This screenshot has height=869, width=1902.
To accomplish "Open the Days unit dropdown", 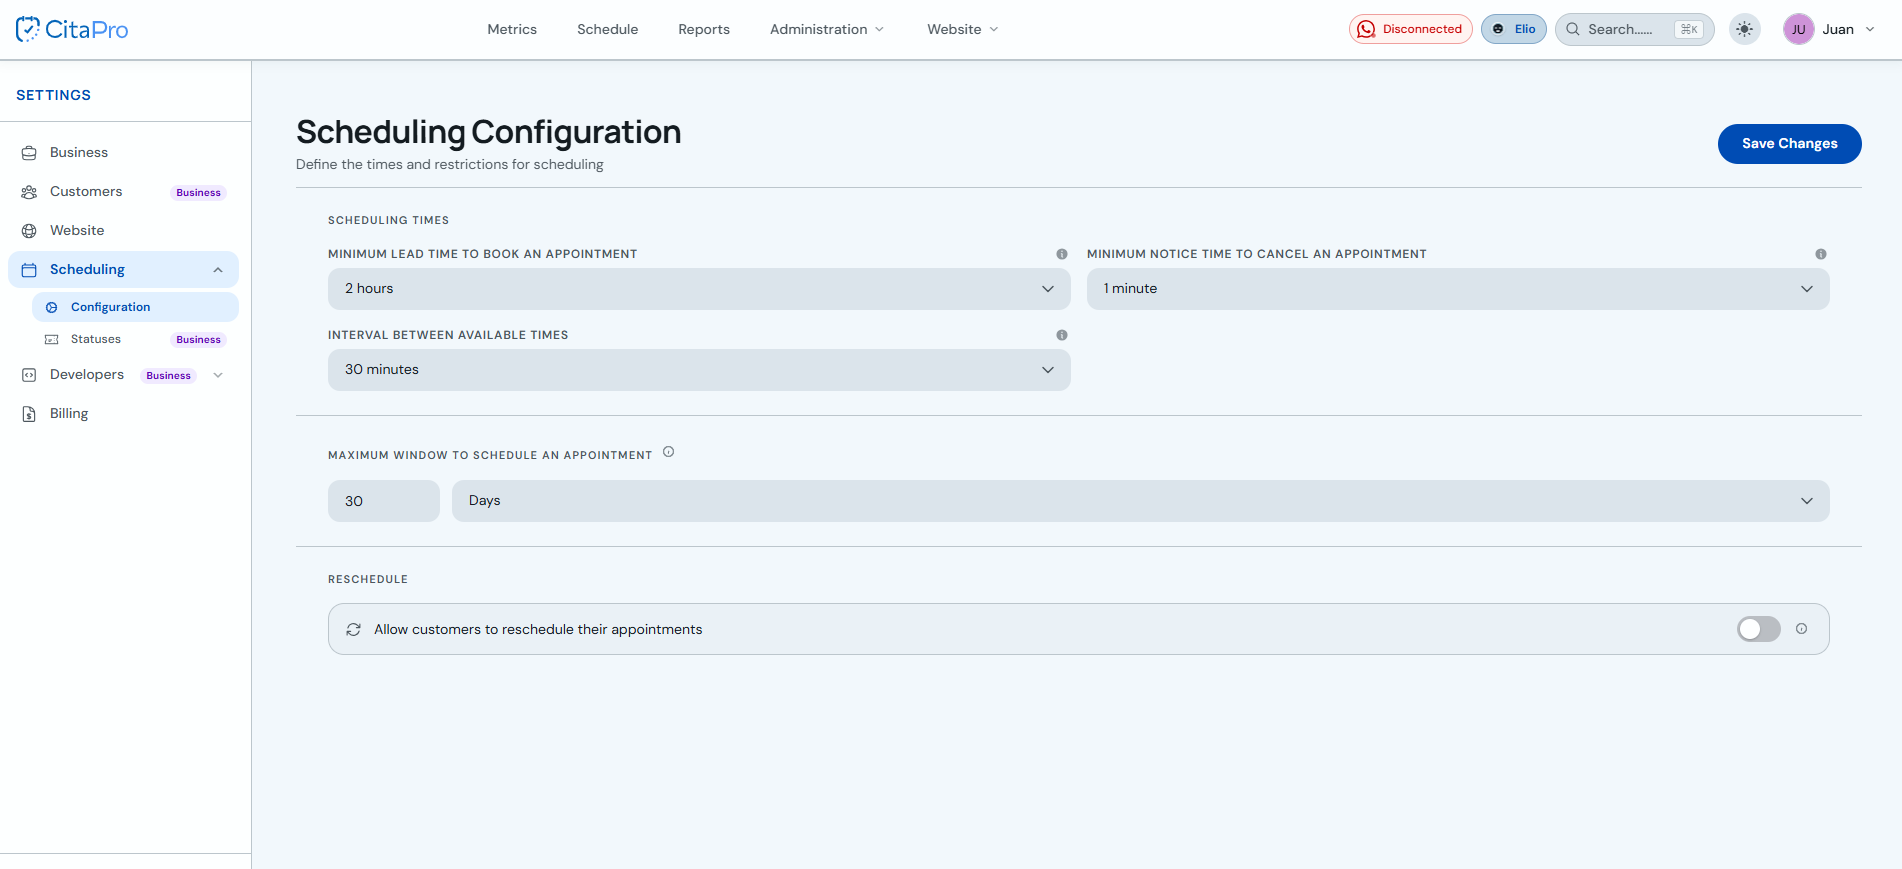I will pos(1141,501).
